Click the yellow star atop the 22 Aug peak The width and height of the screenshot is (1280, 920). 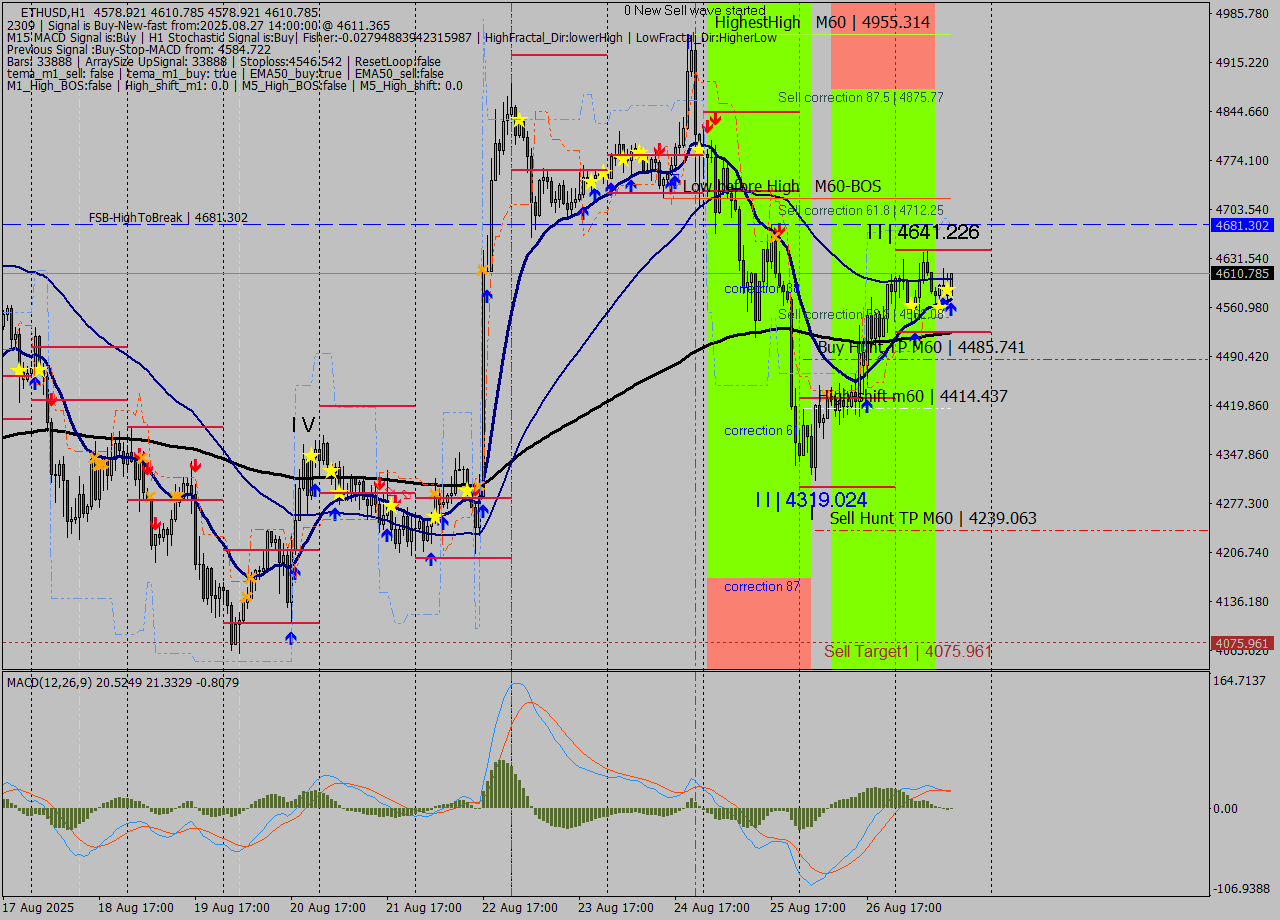click(x=519, y=121)
